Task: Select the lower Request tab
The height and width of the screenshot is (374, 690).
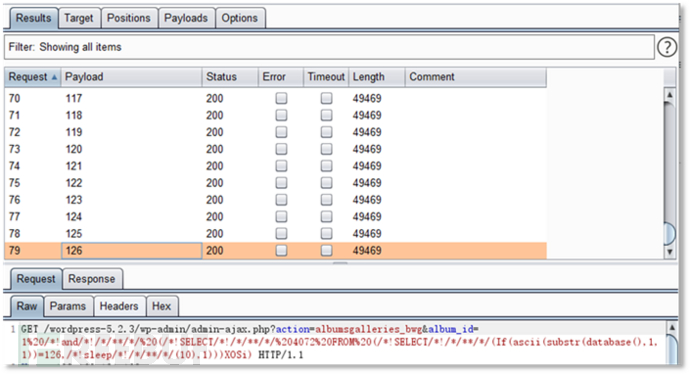Action: click(x=36, y=279)
